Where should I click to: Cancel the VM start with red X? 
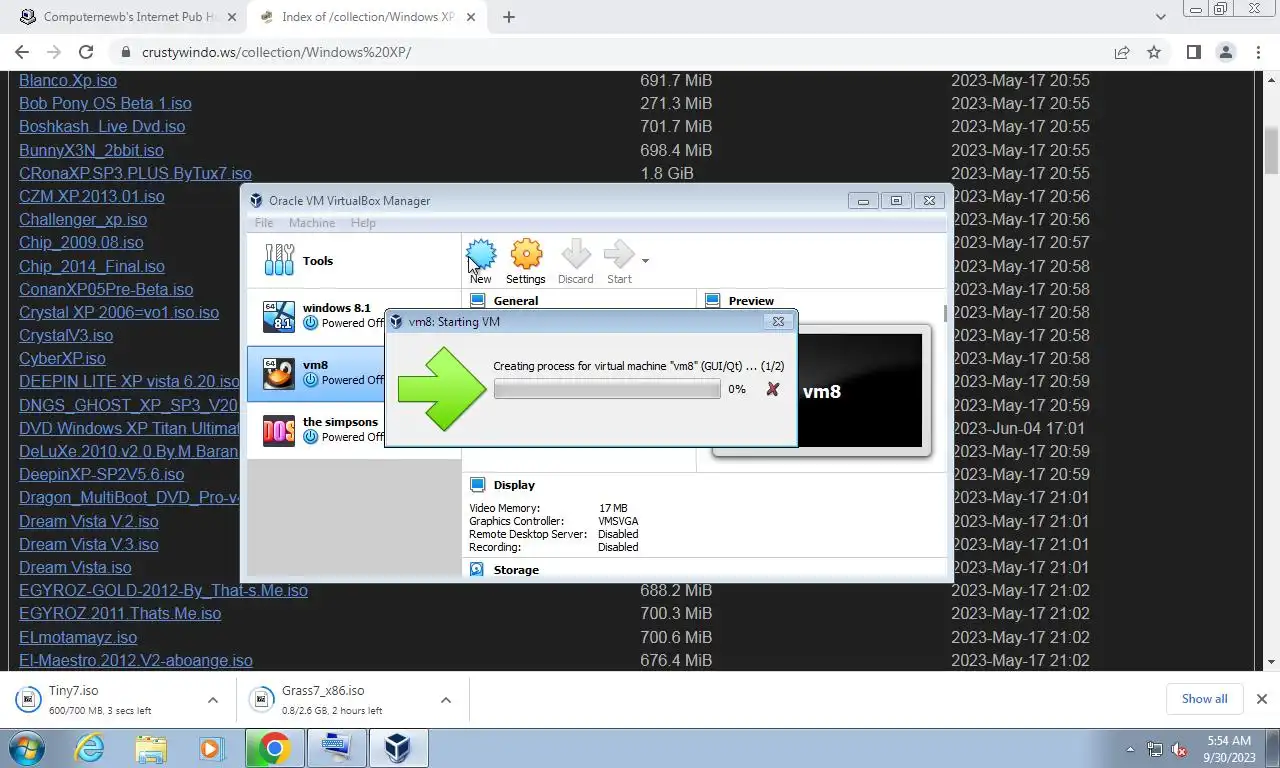[772, 389]
